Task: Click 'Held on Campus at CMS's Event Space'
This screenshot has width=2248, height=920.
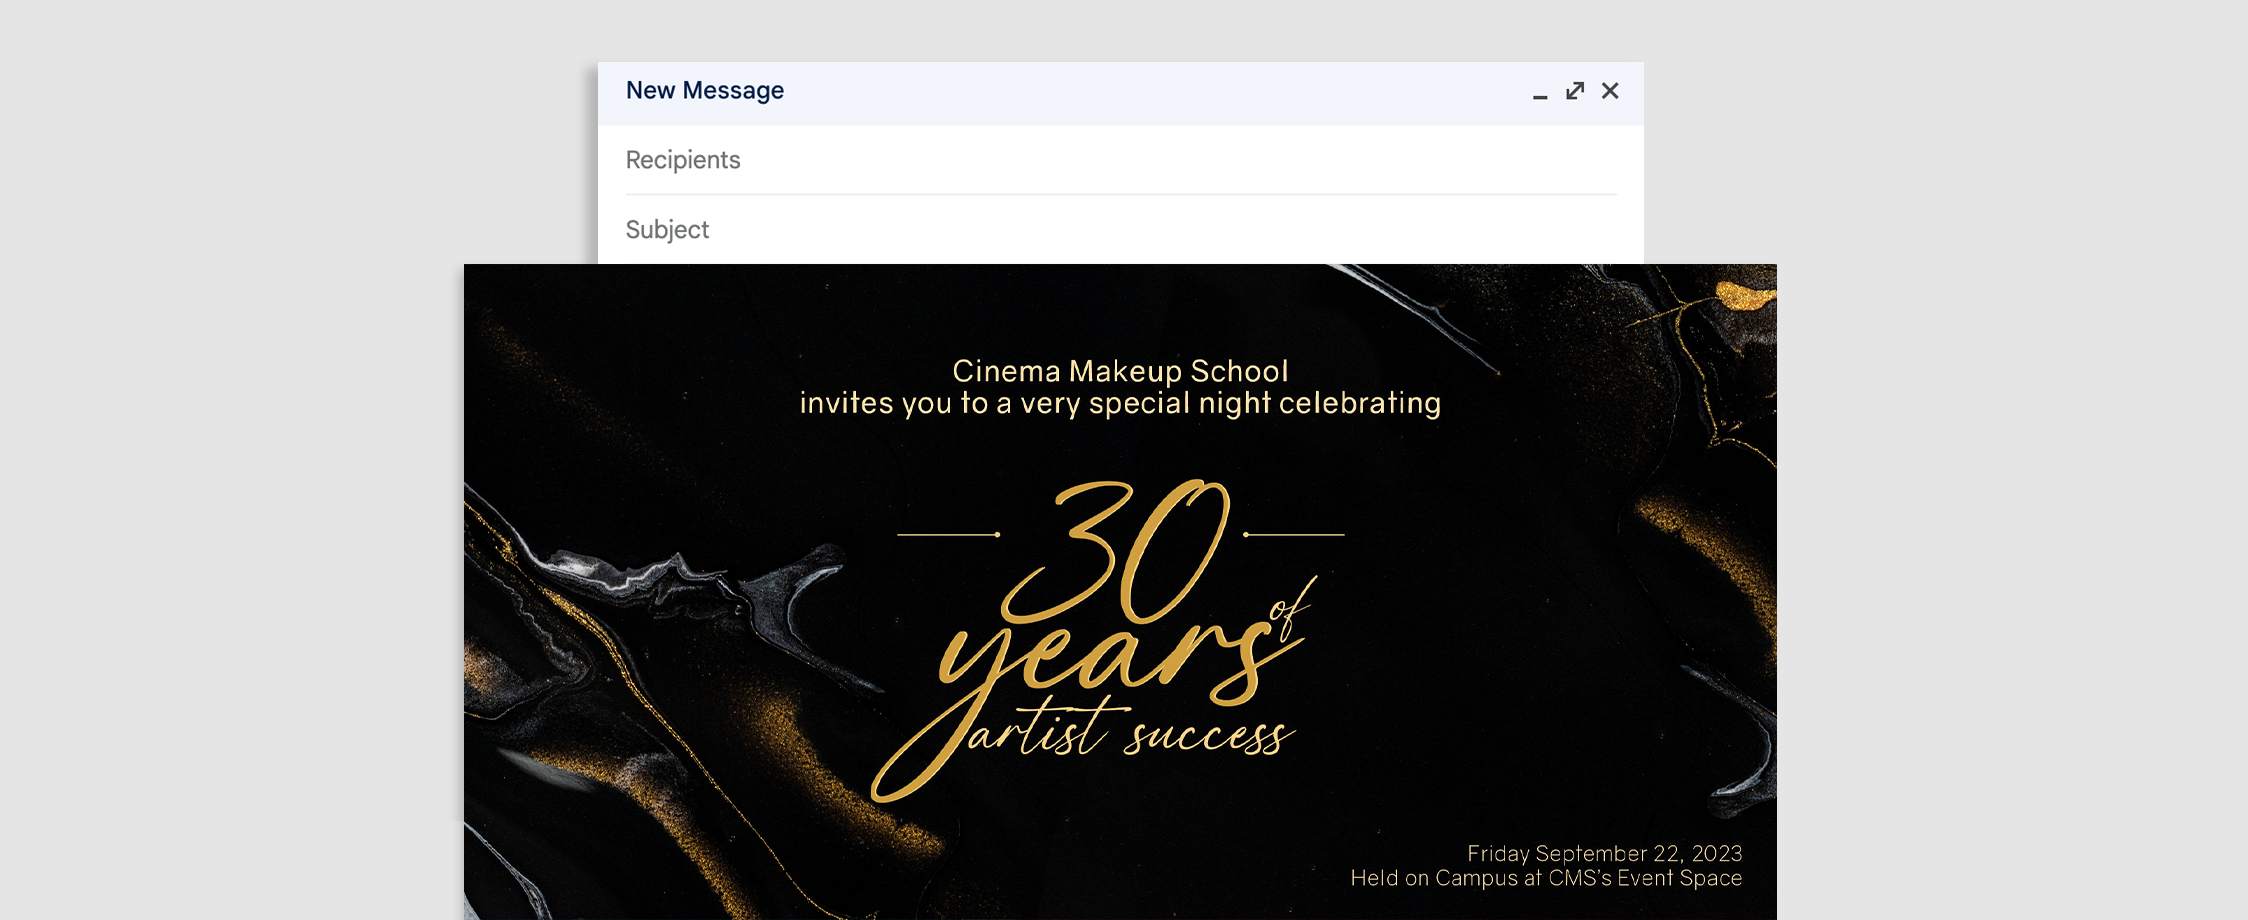Action: 1546,878
